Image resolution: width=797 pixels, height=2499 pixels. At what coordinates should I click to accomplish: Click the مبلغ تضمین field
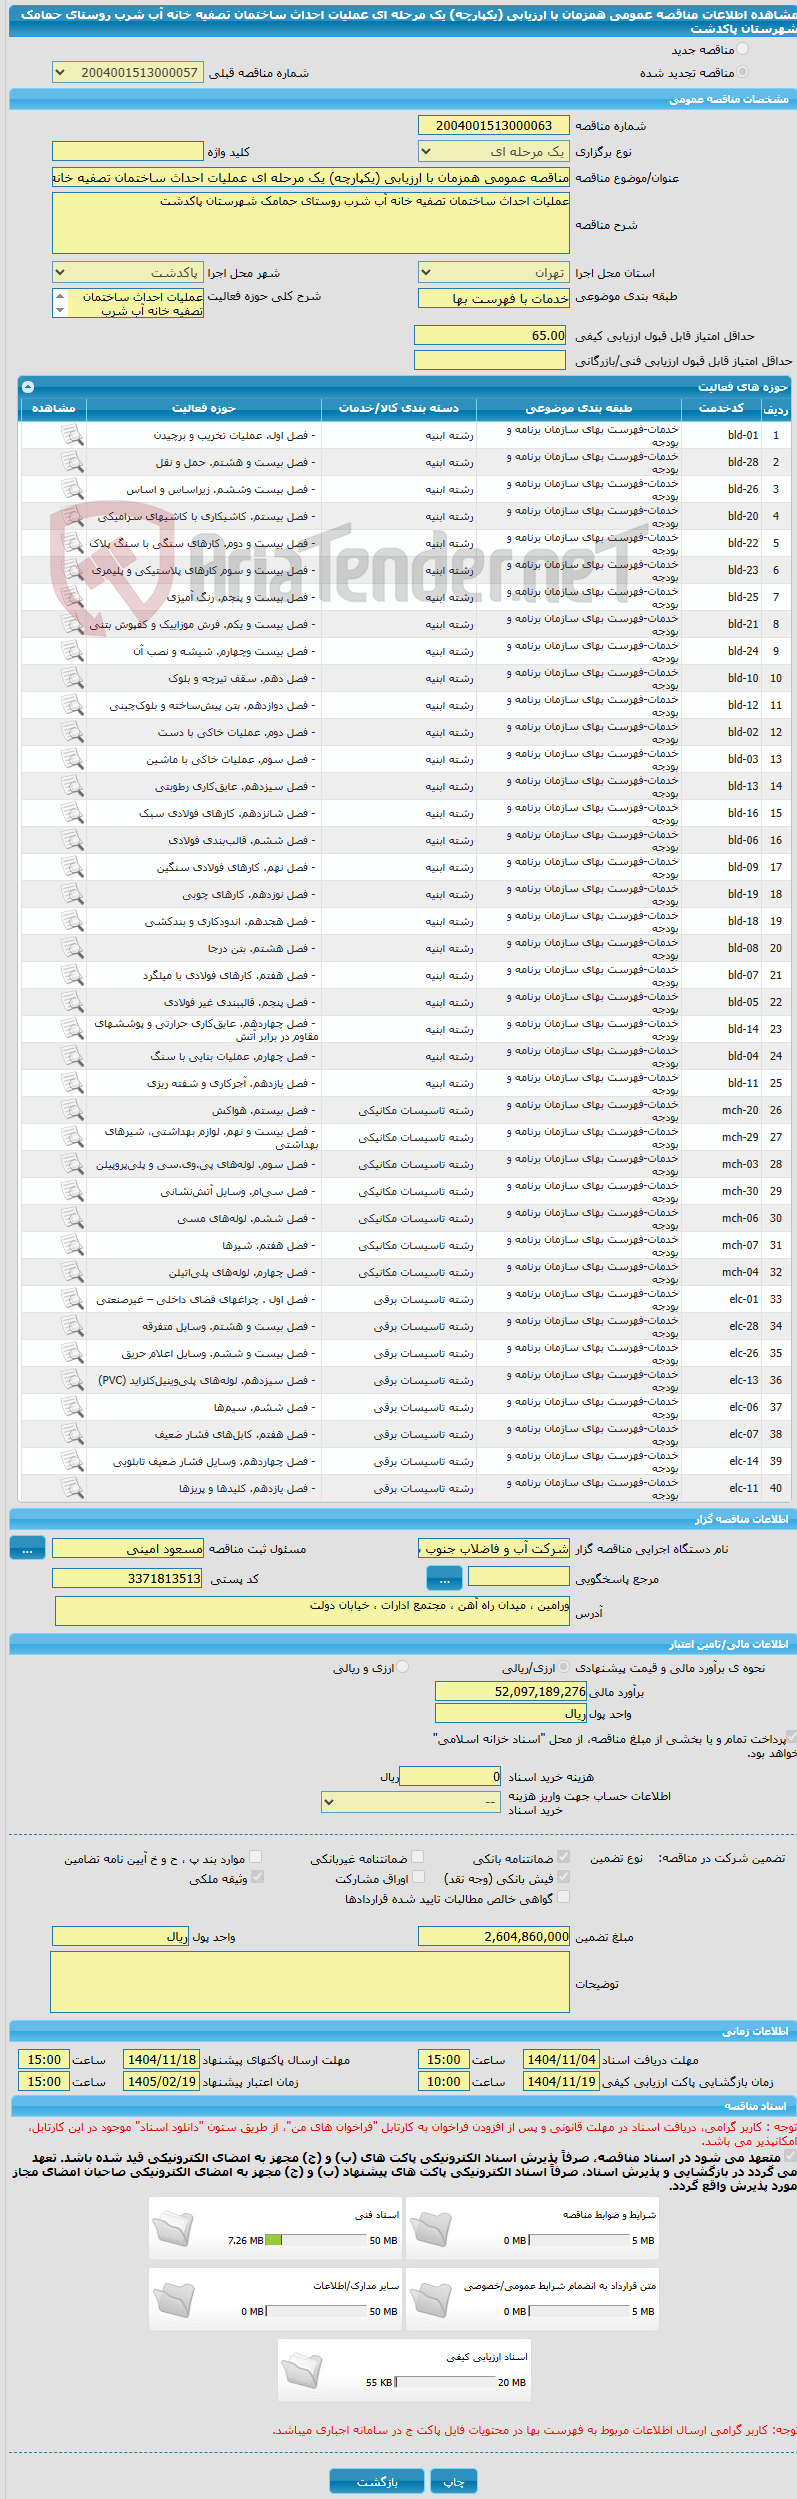pyautogui.click(x=494, y=1937)
